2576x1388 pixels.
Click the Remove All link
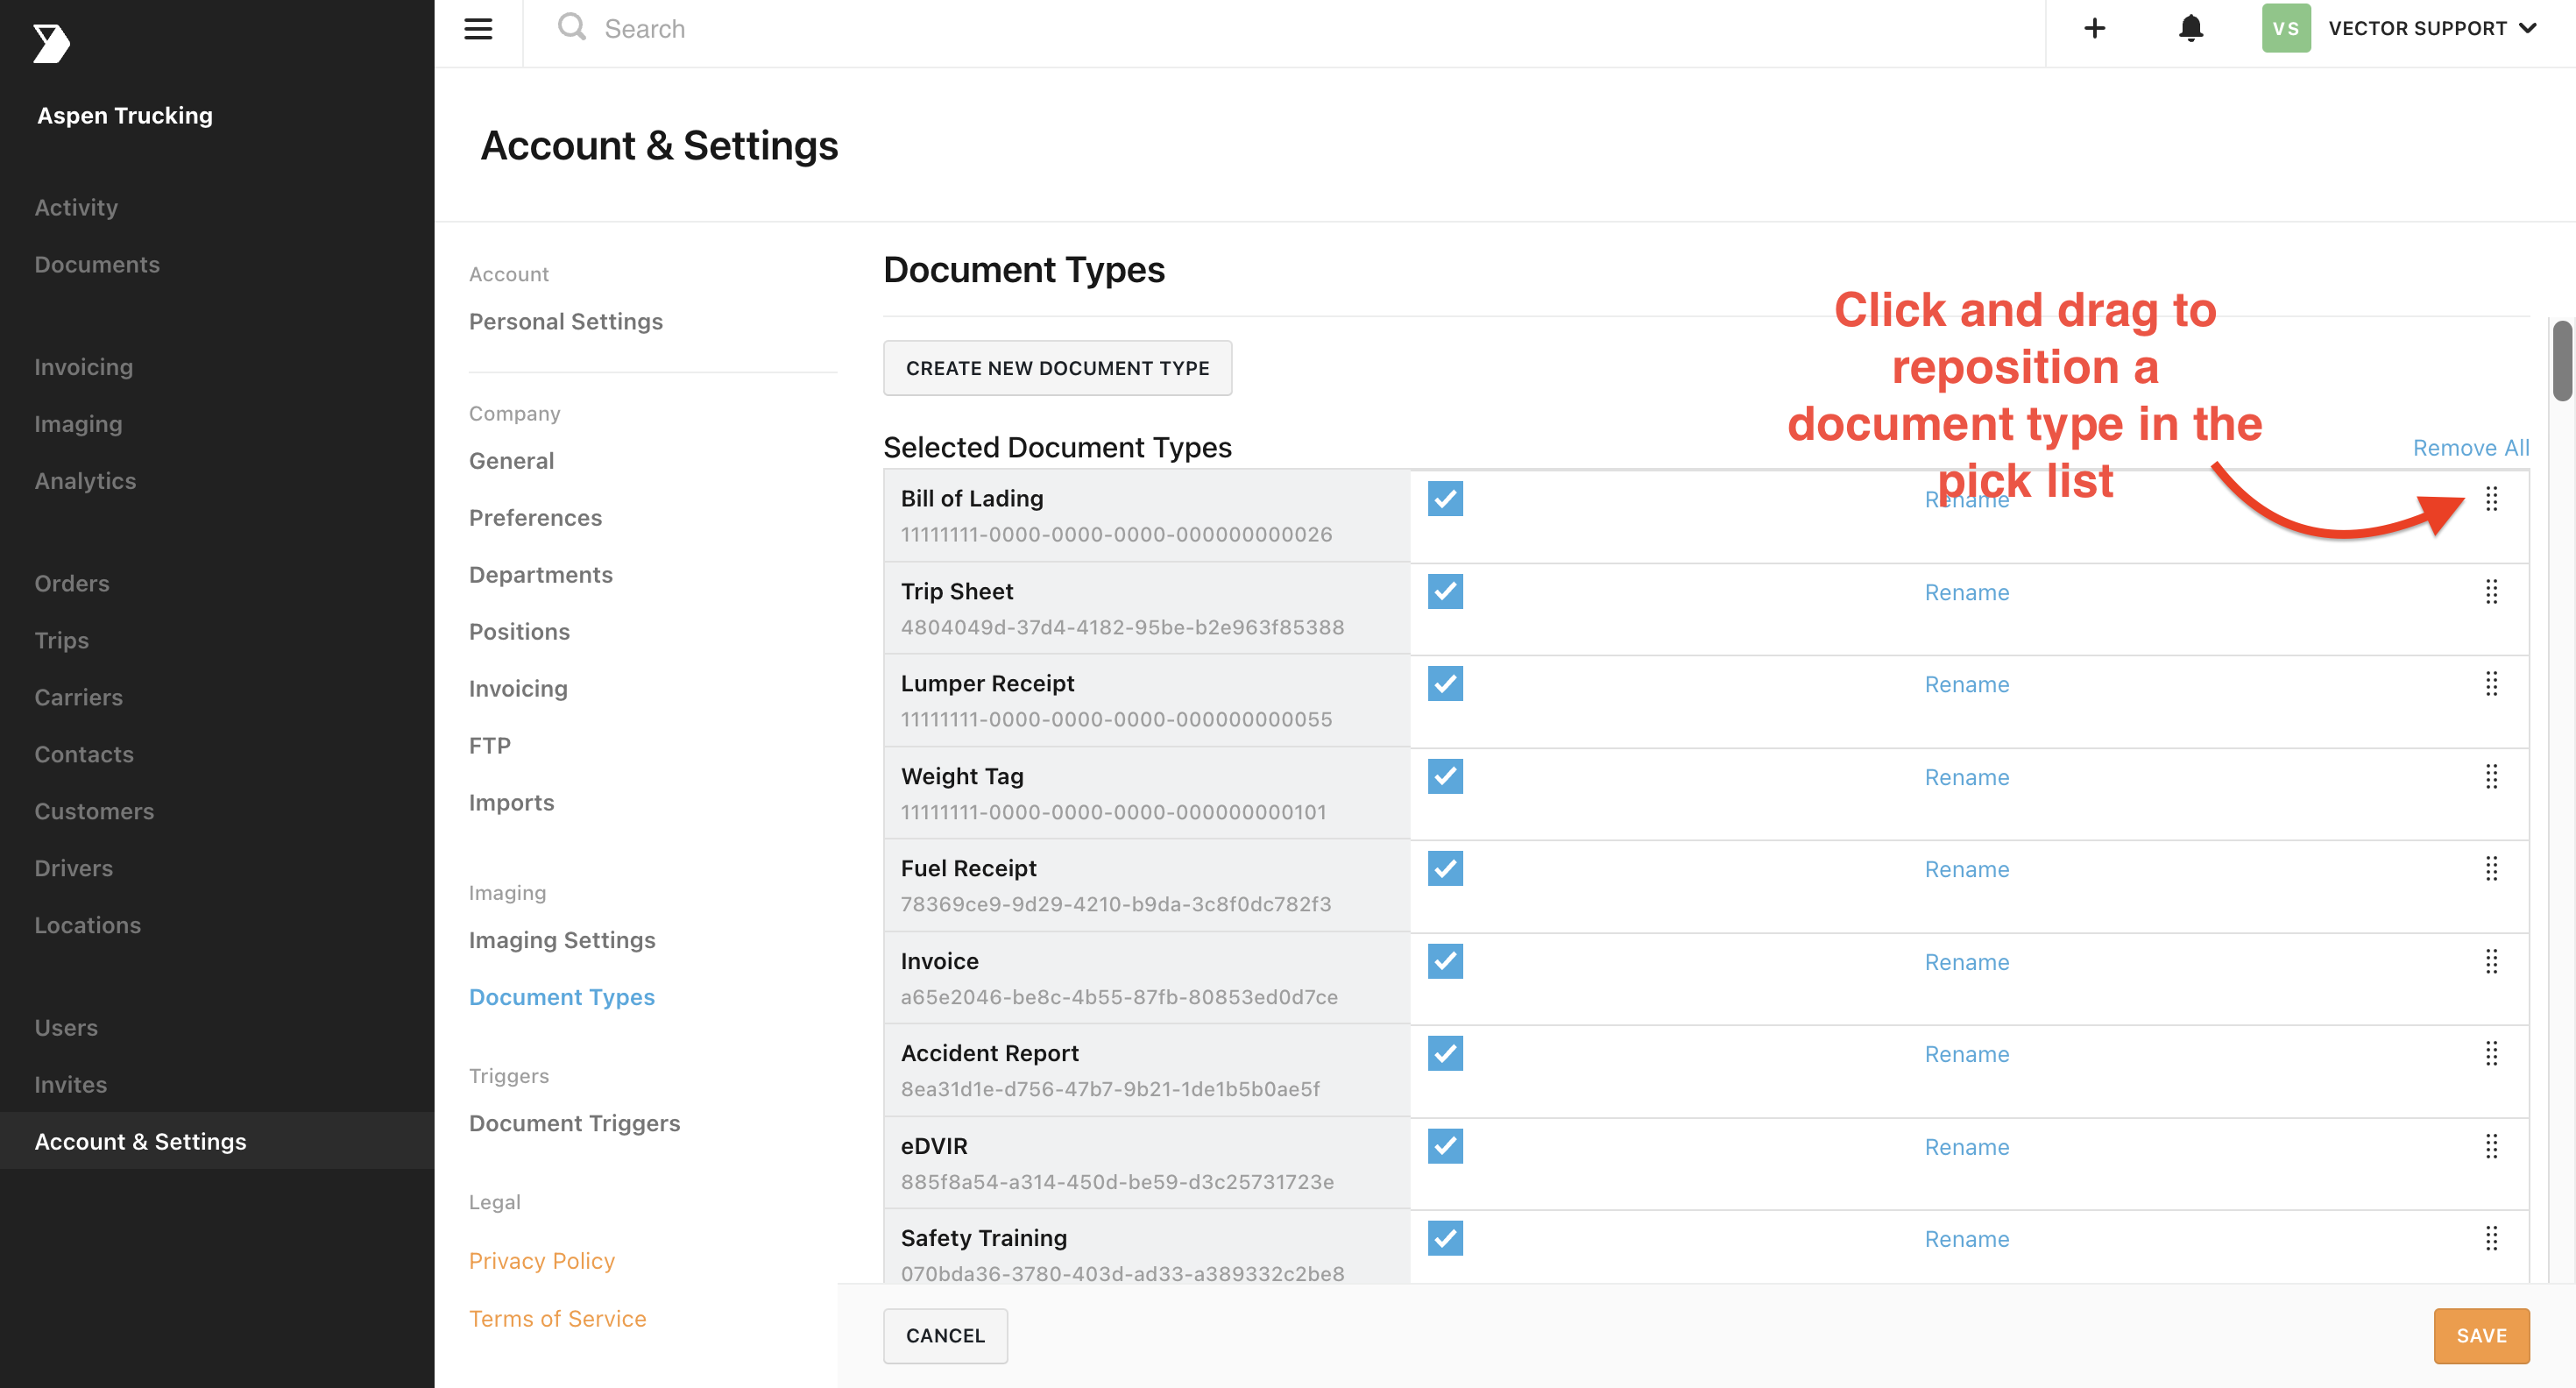(2471, 448)
